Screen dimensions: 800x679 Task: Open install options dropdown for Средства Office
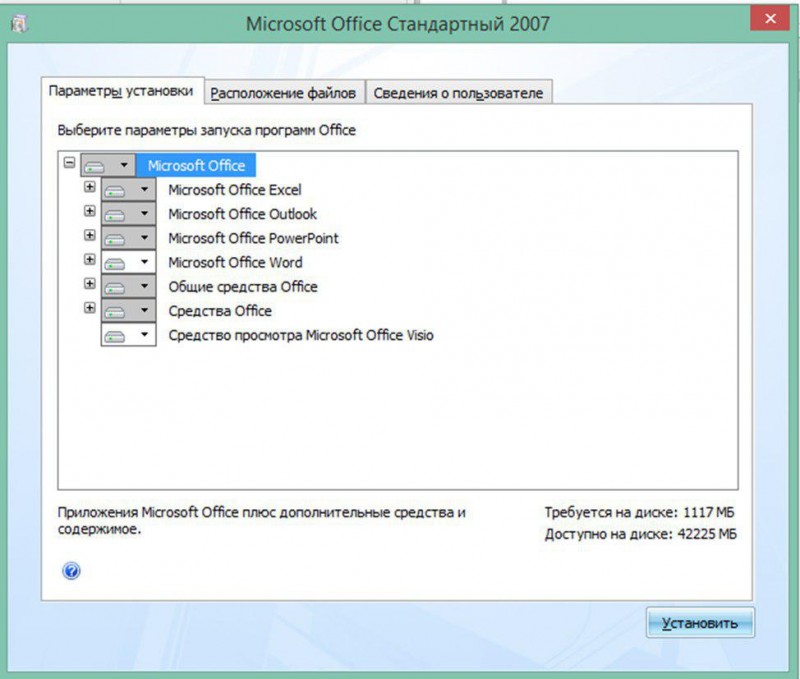click(129, 311)
